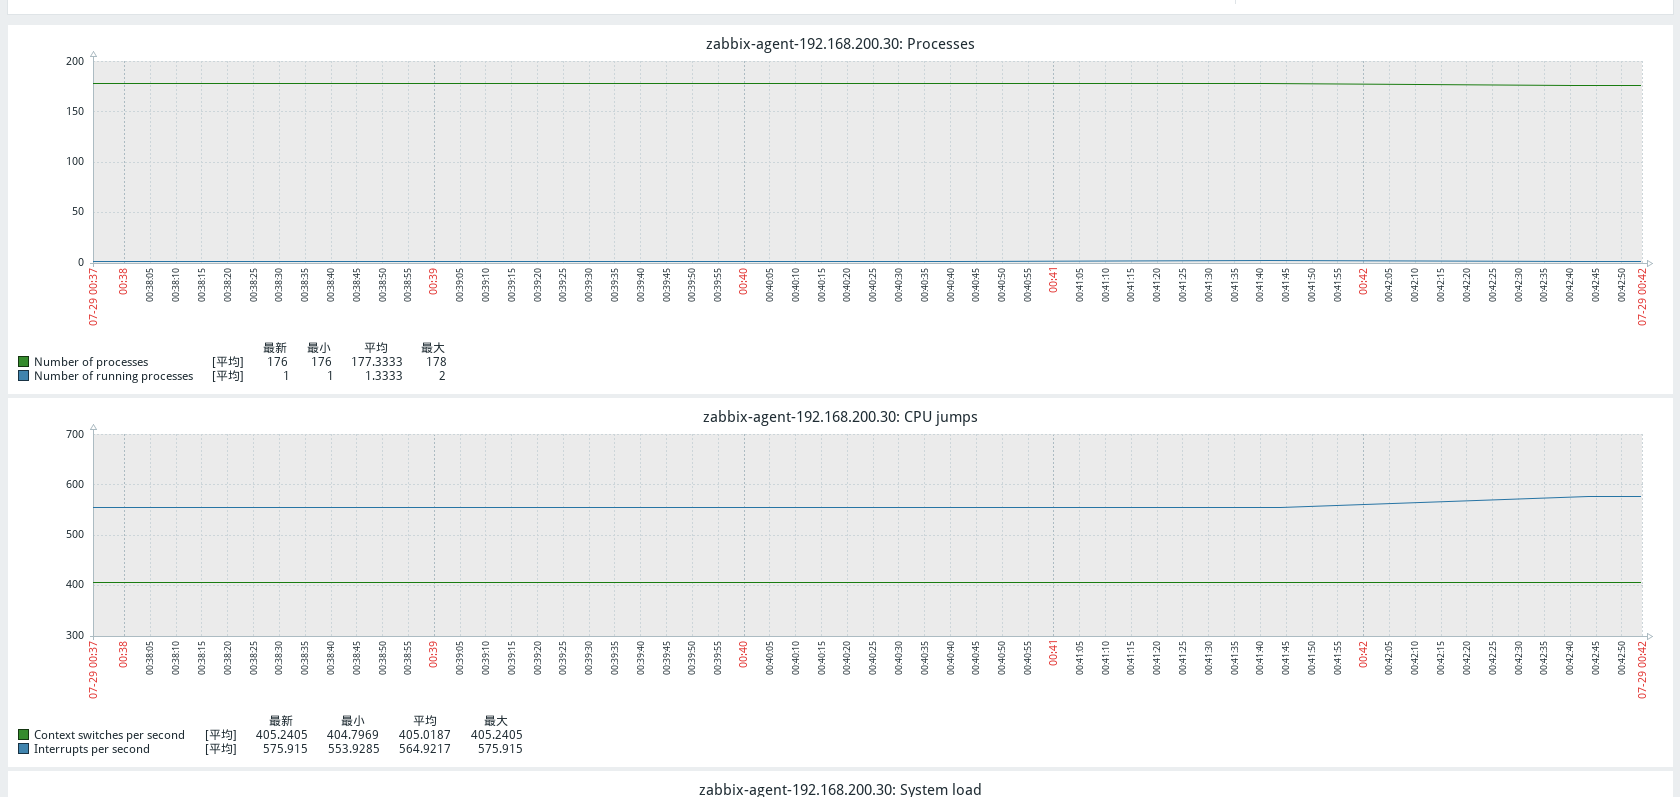Click [平均] tag beside Interrupts per second
This screenshot has width=1680, height=797.
(x=221, y=749)
